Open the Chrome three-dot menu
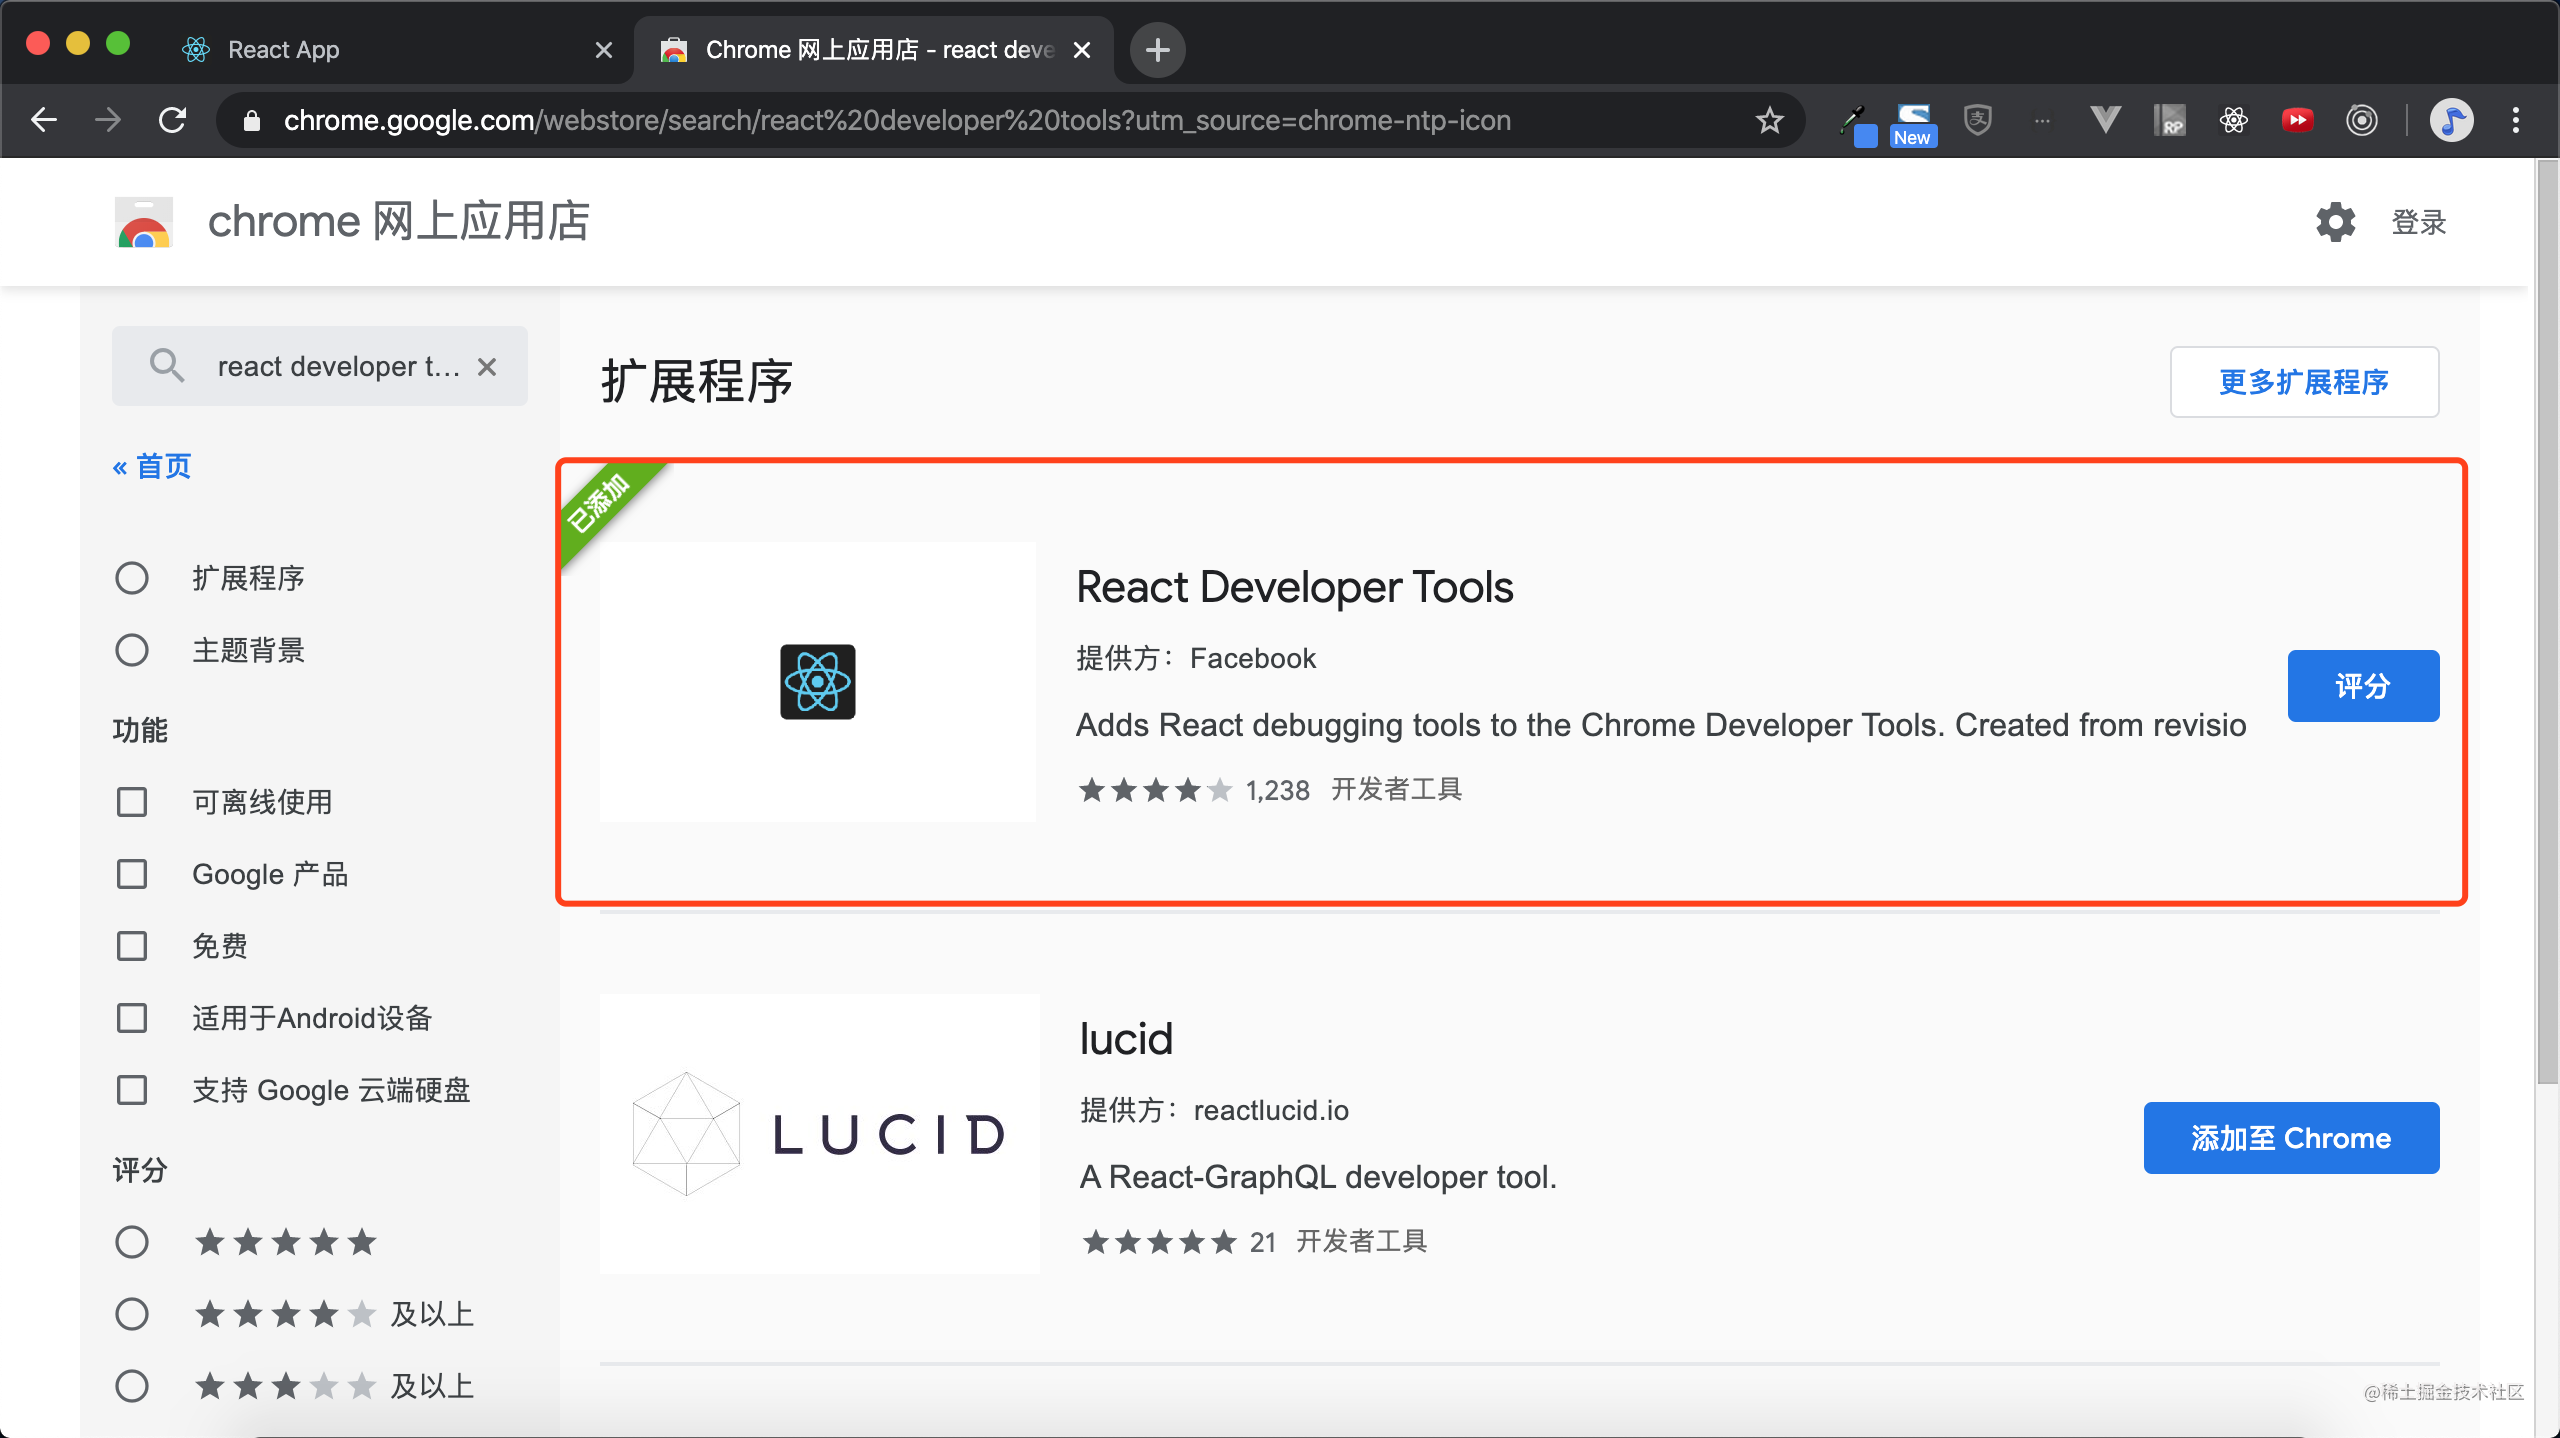This screenshot has height=1438, width=2560. (x=2516, y=120)
